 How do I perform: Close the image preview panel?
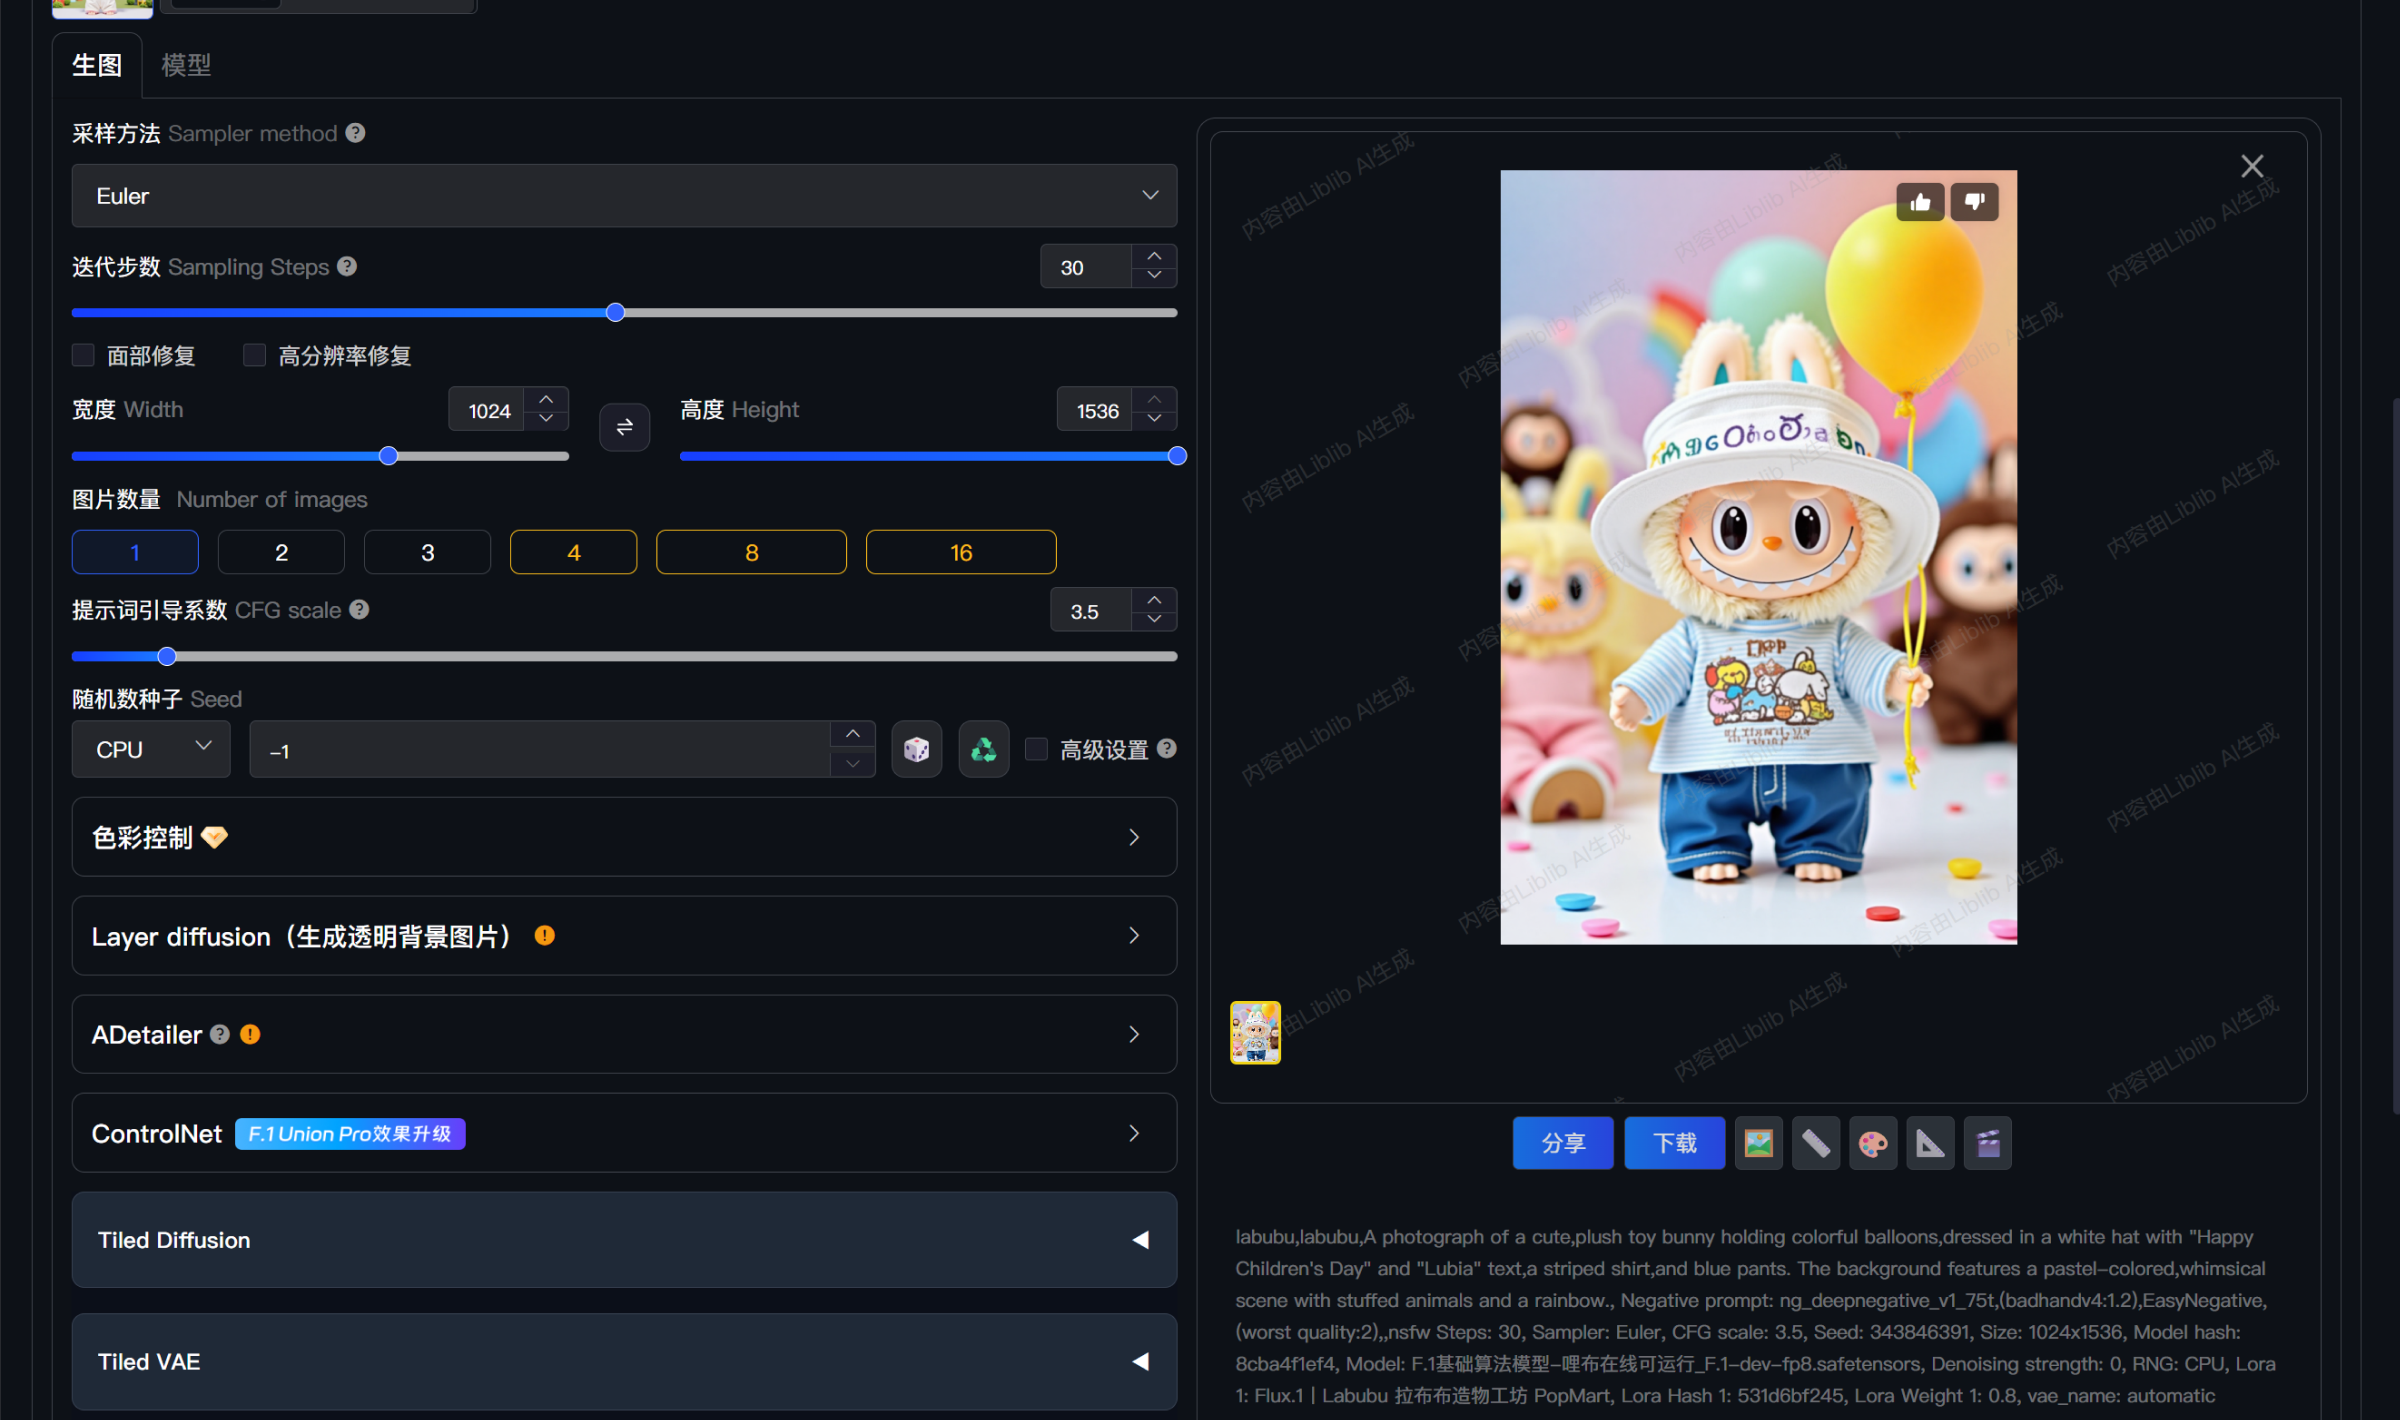tap(2252, 166)
